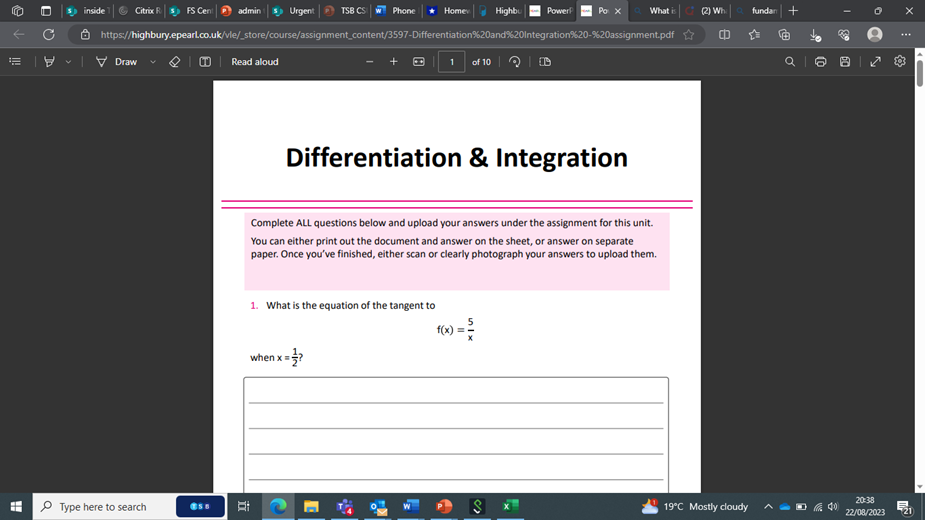Switch to the "Urgent" tab
925x520 pixels.
click(294, 11)
